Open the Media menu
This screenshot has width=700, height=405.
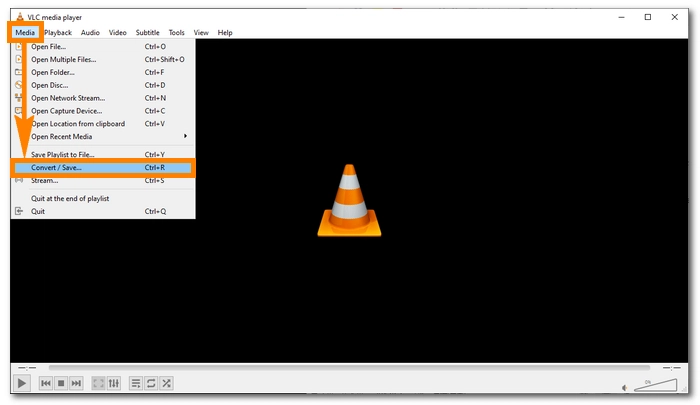click(25, 32)
